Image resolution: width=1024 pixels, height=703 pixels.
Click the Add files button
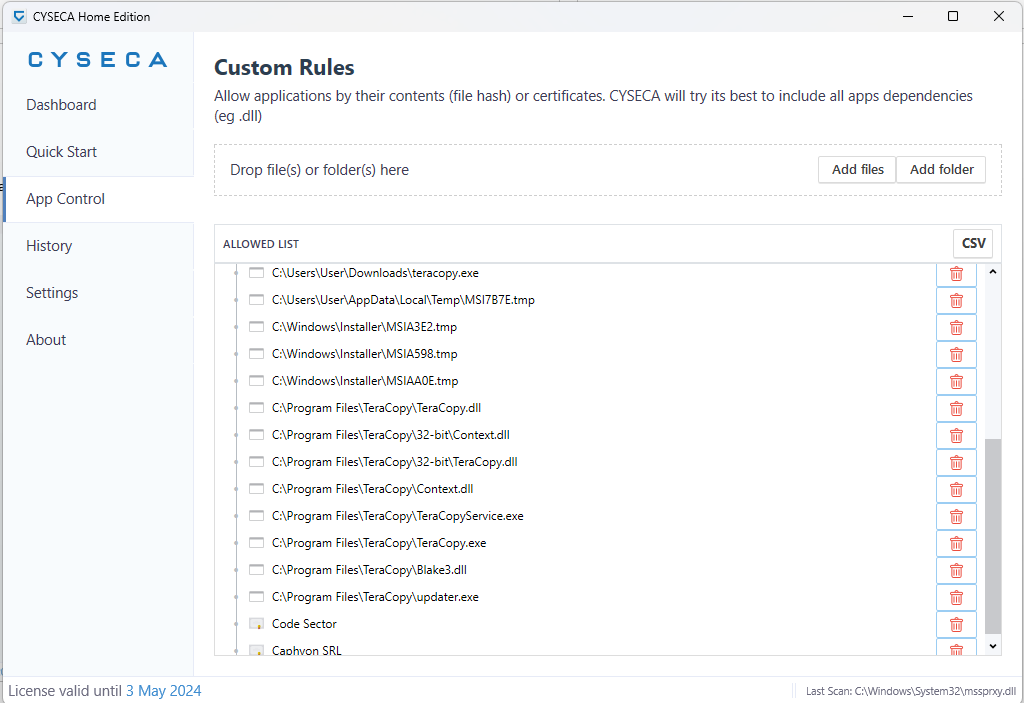(857, 170)
